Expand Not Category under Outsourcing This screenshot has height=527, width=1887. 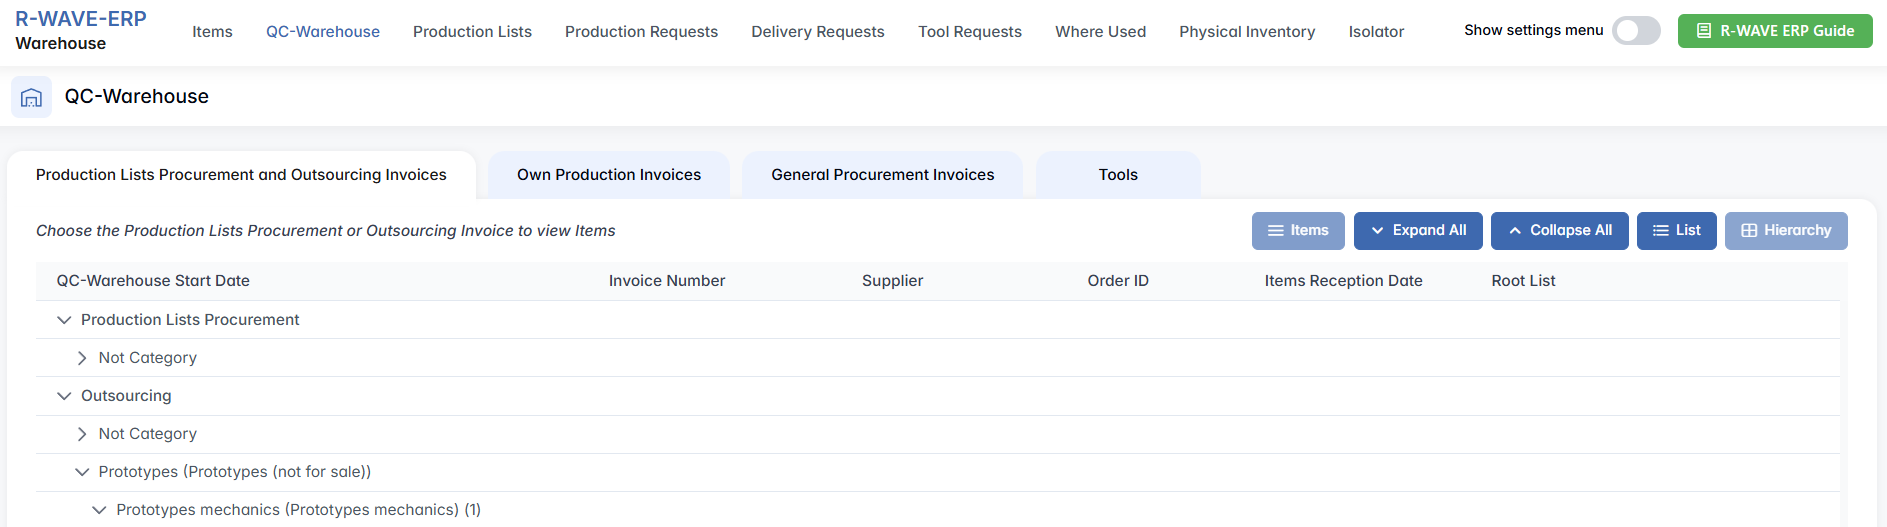click(82, 434)
